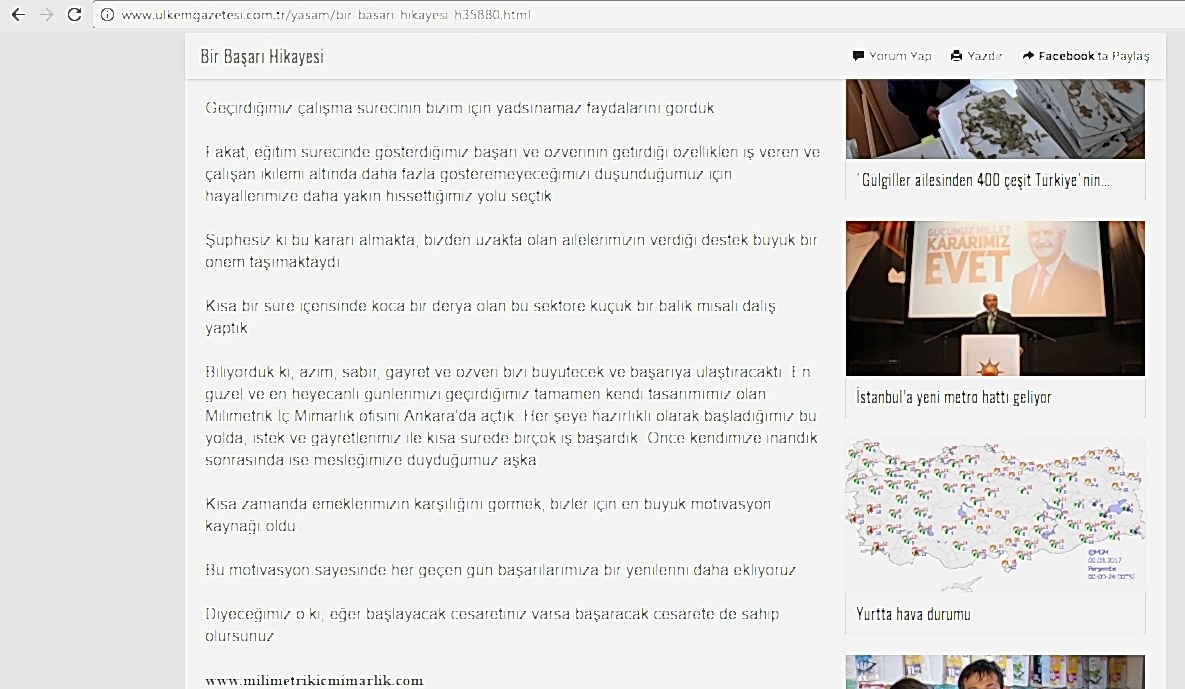The width and height of the screenshot is (1185, 689).
Task: Click the printer icon beside Yazdır
Action: click(x=956, y=55)
